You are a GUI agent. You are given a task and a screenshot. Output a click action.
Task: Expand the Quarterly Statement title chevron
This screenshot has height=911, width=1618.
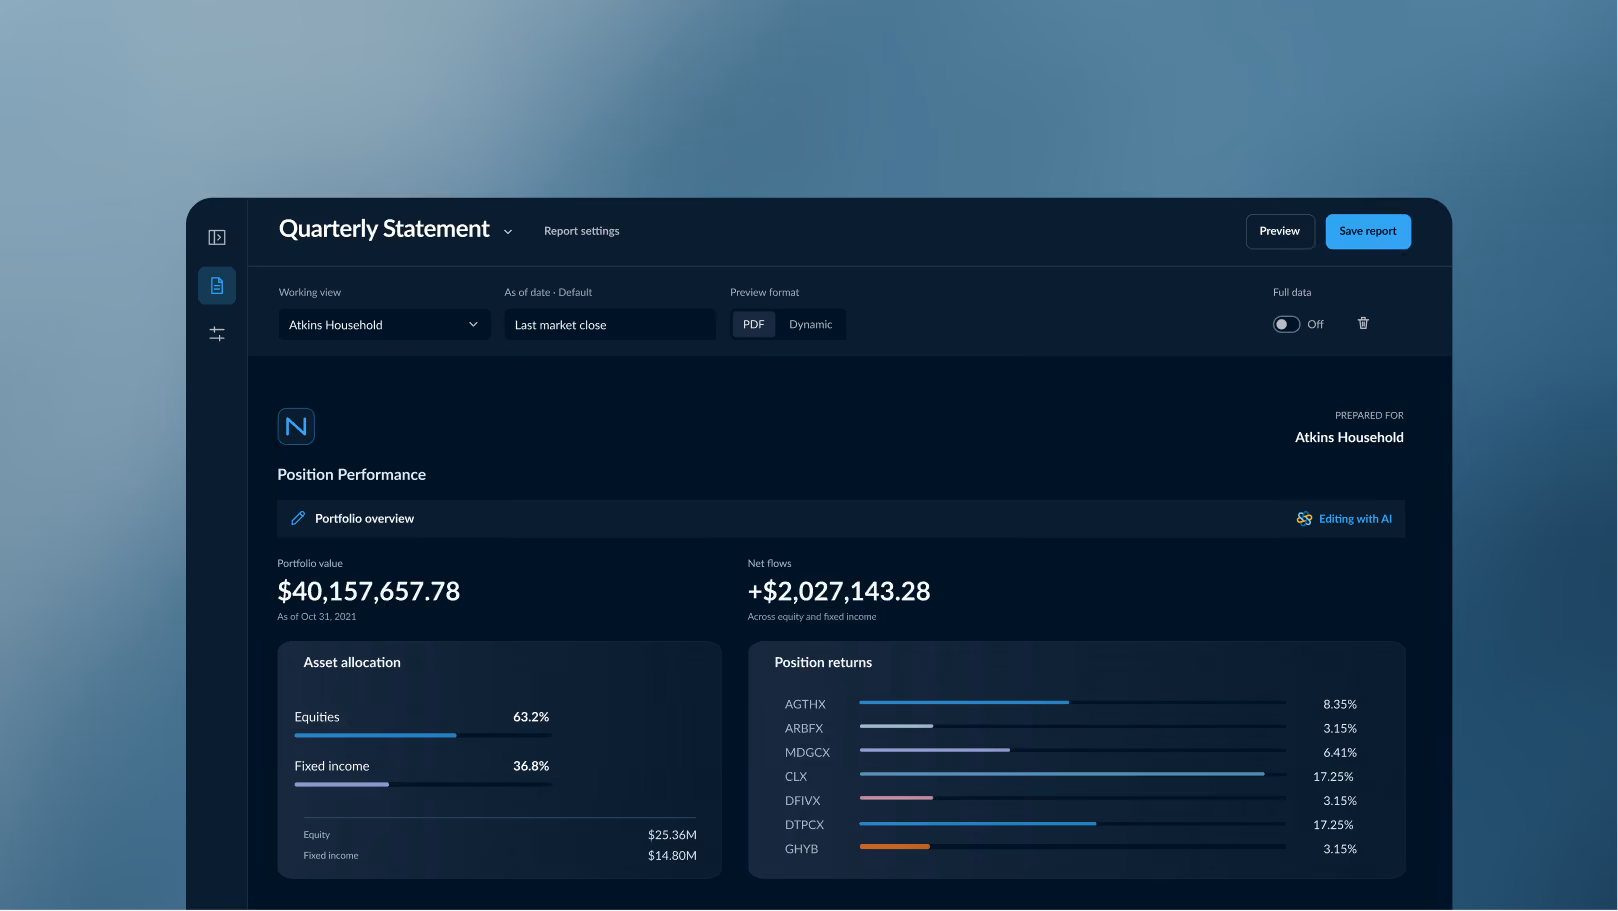pos(508,232)
